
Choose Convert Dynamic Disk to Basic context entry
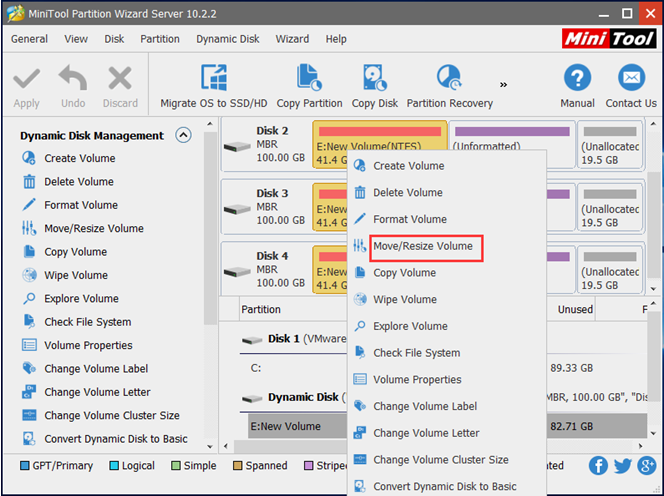coord(447,486)
